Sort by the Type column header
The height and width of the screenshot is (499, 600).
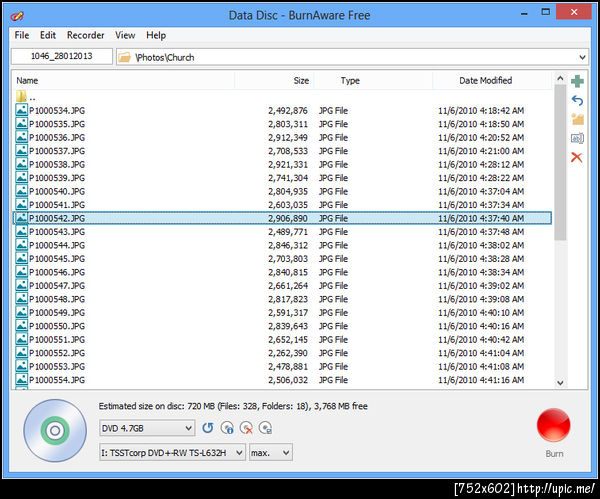[373, 80]
